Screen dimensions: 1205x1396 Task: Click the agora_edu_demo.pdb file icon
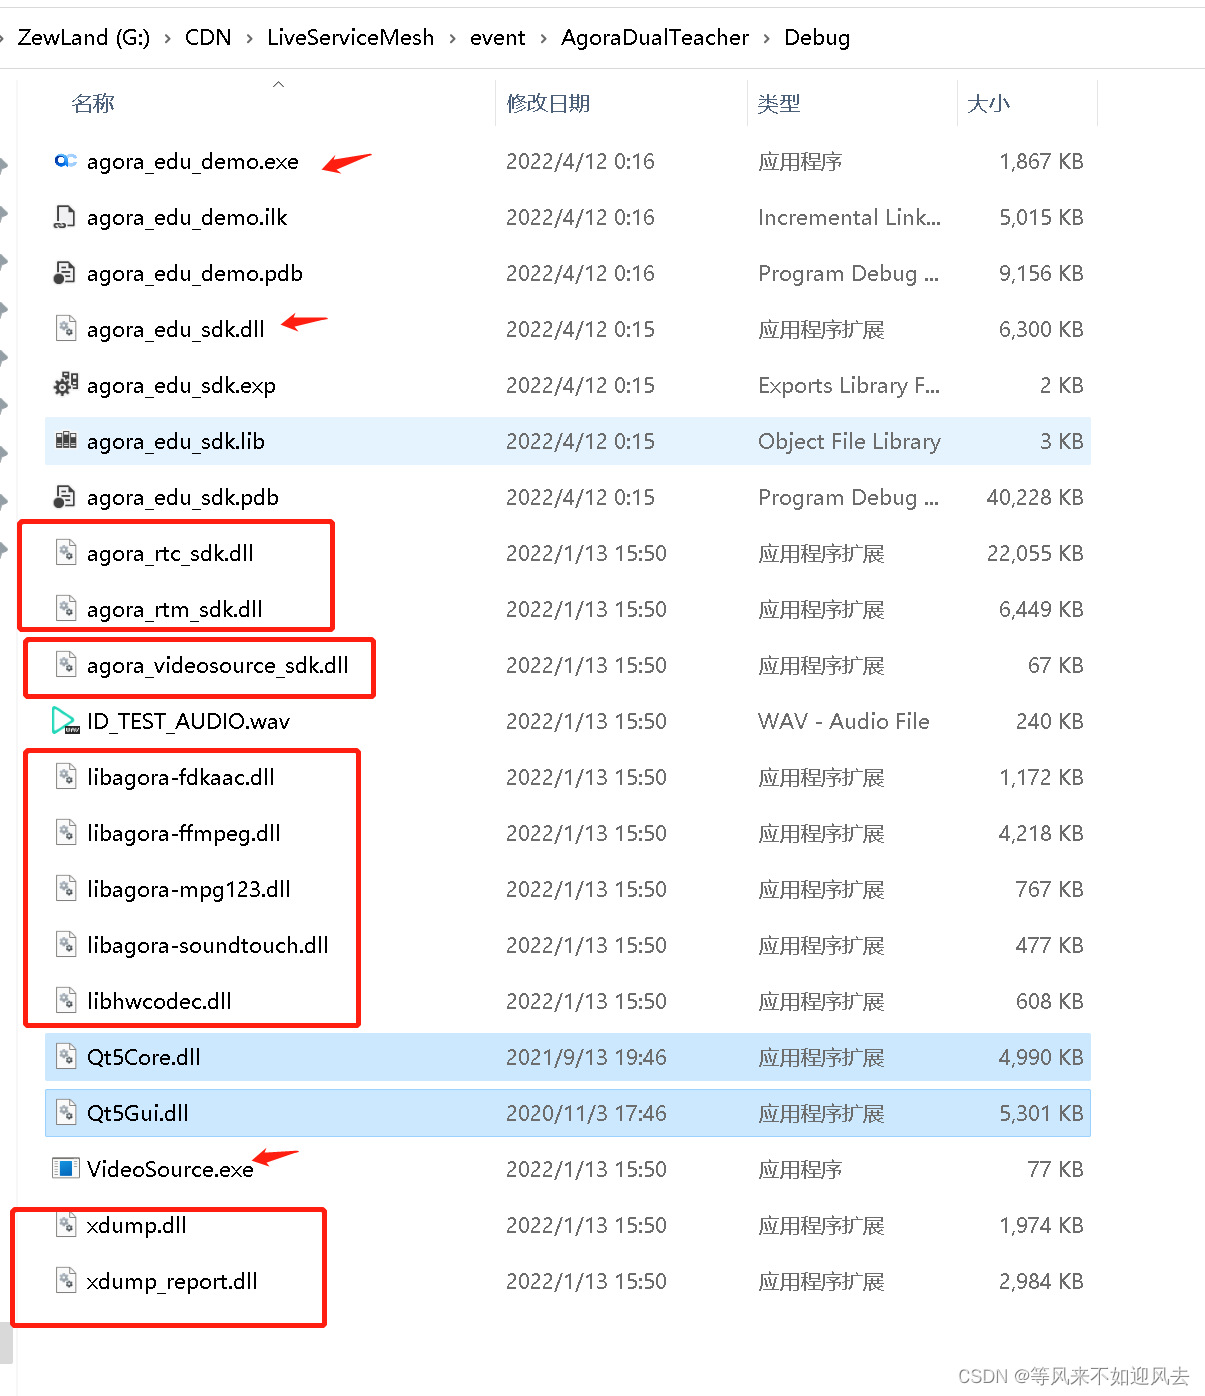click(x=65, y=273)
